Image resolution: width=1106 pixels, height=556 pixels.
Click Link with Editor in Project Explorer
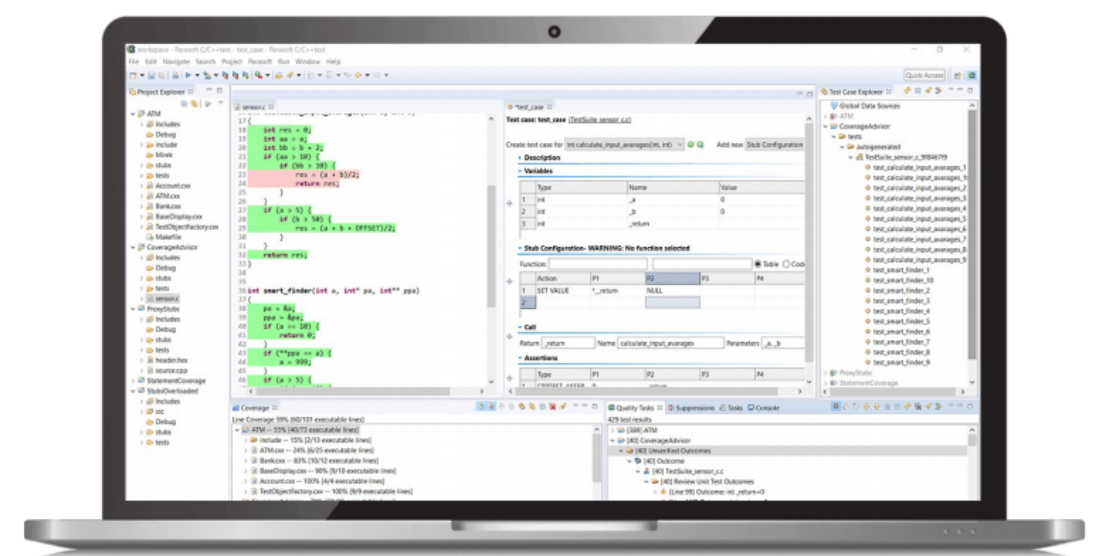[x=195, y=104]
